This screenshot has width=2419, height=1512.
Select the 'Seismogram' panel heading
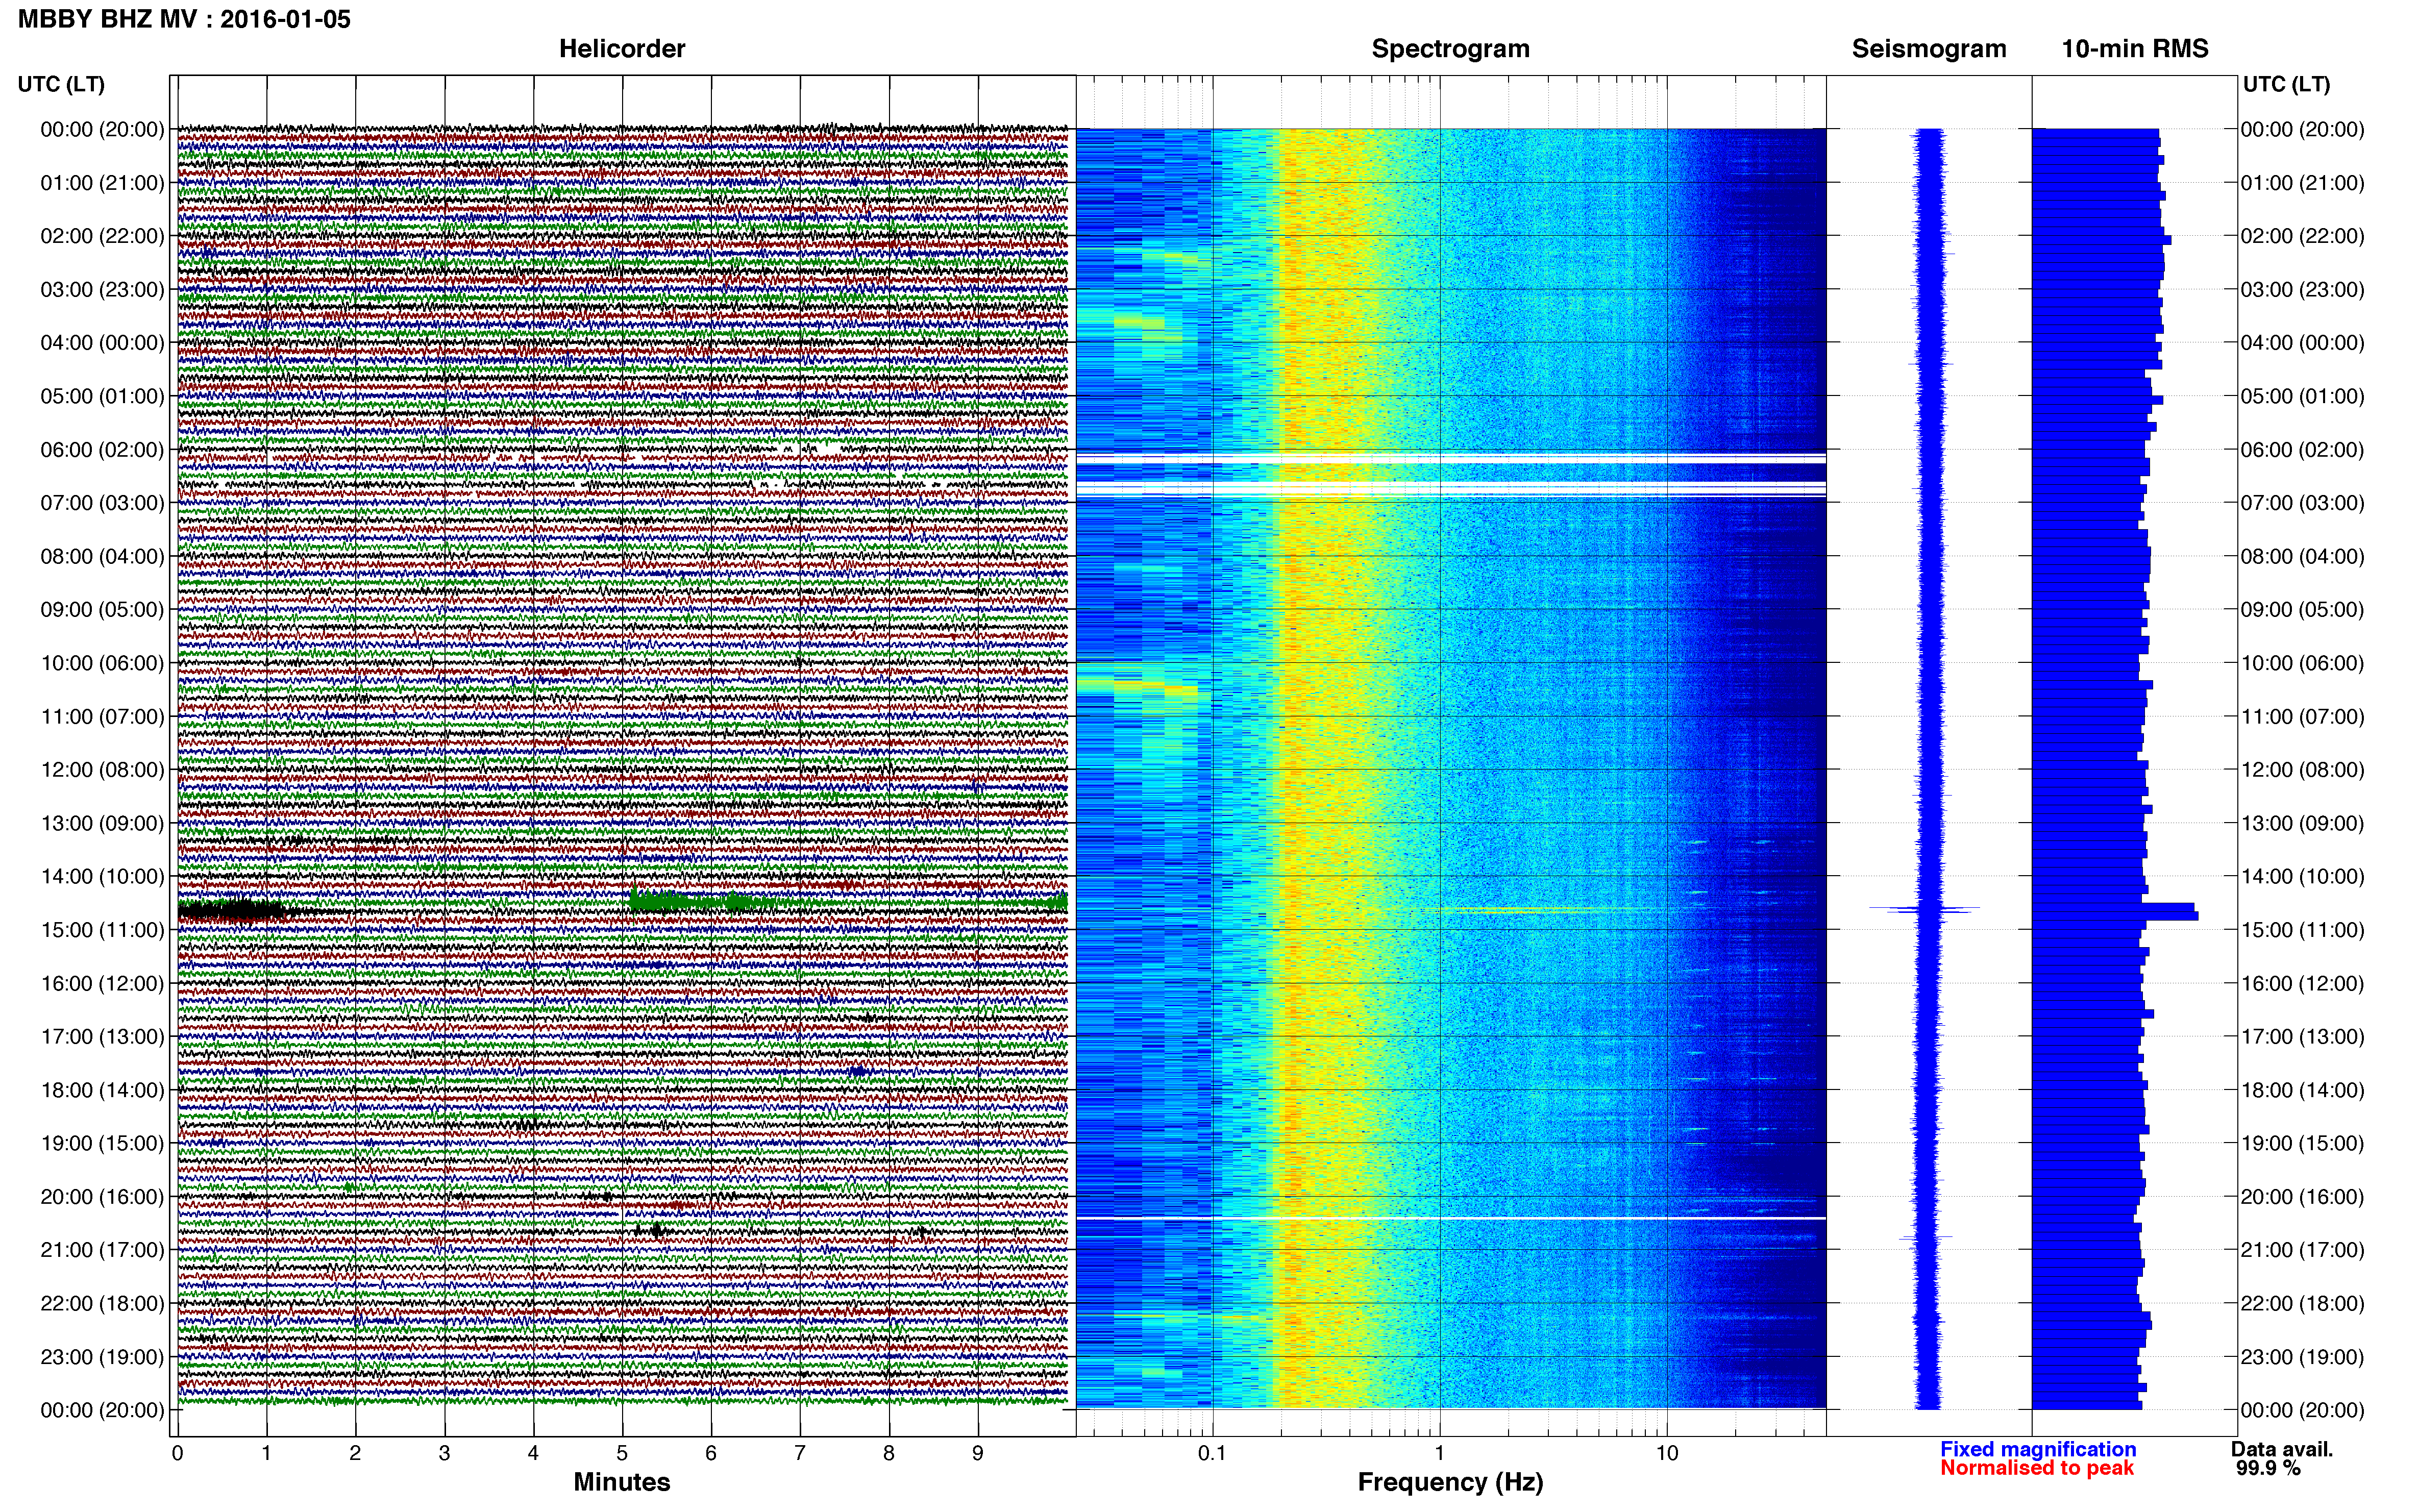tap(1929, 49)
